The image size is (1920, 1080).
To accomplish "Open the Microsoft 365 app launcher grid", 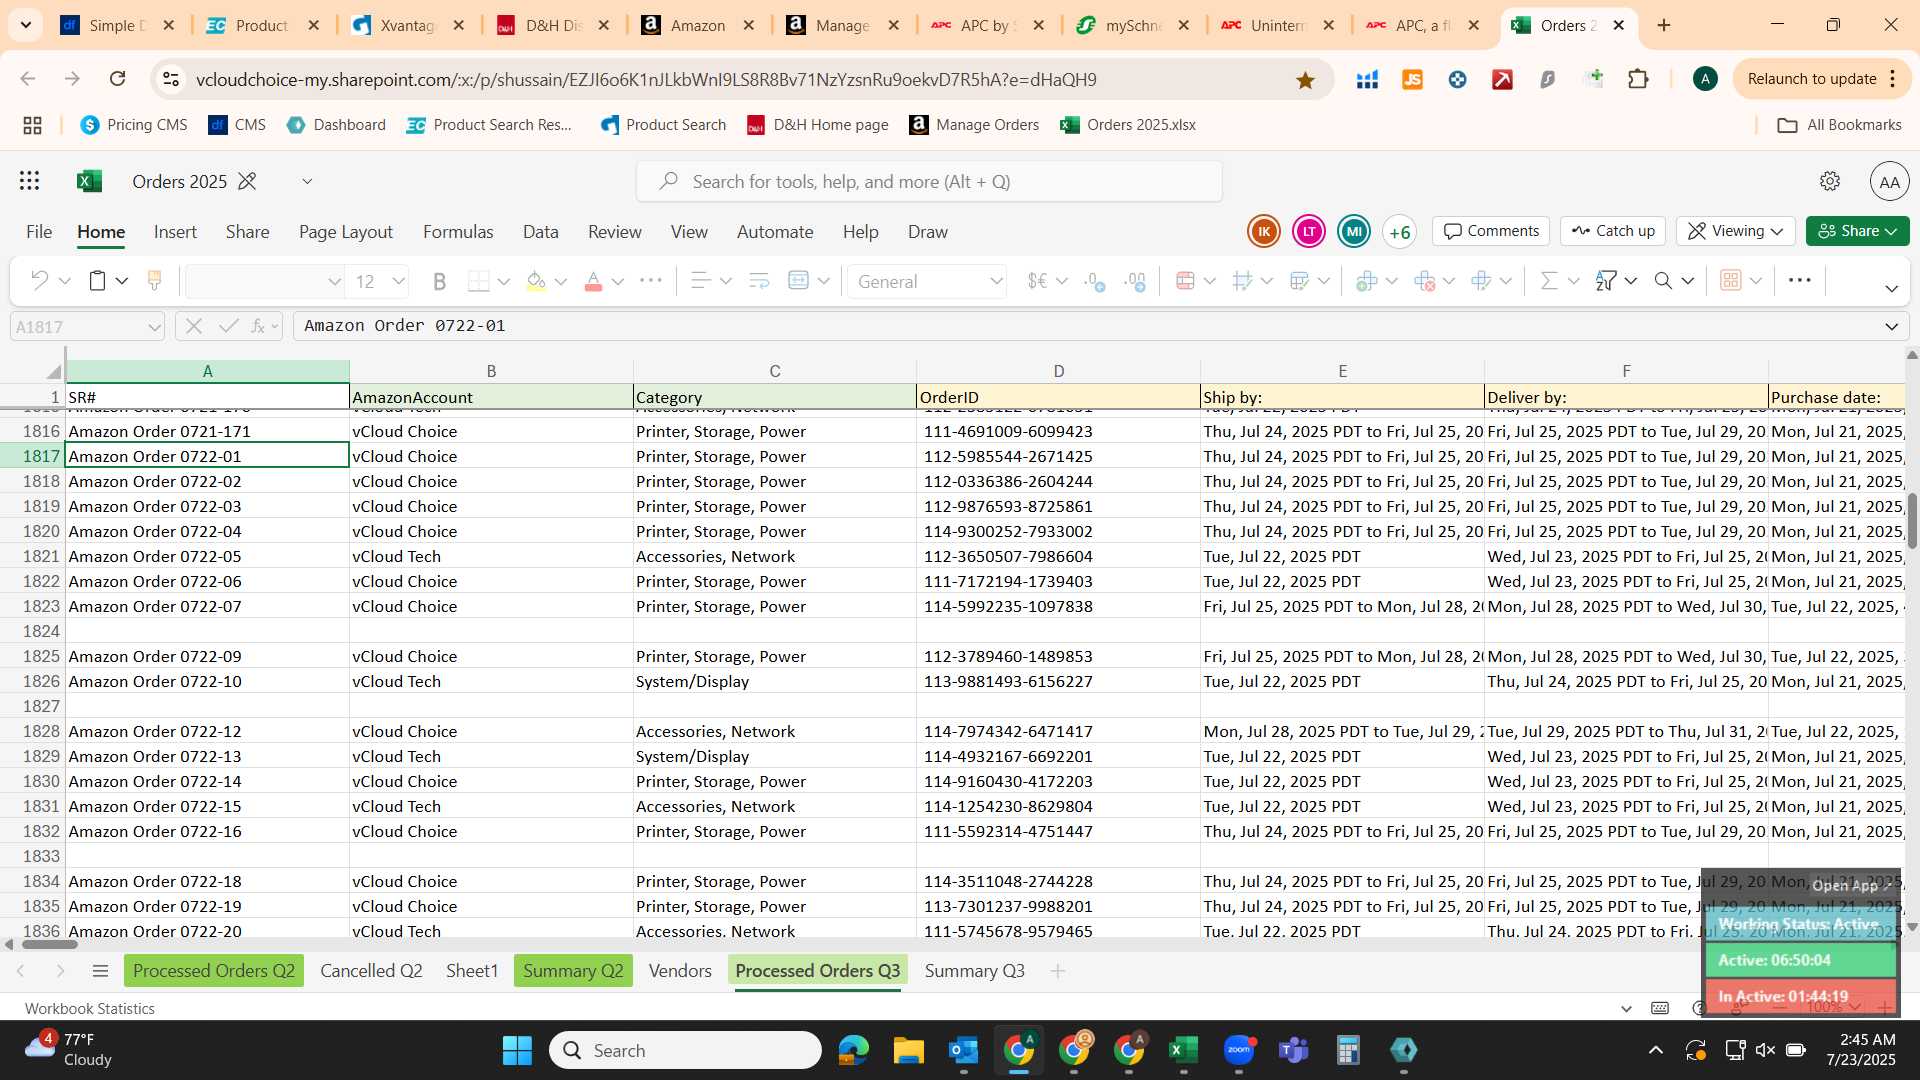I will [30, 181].
